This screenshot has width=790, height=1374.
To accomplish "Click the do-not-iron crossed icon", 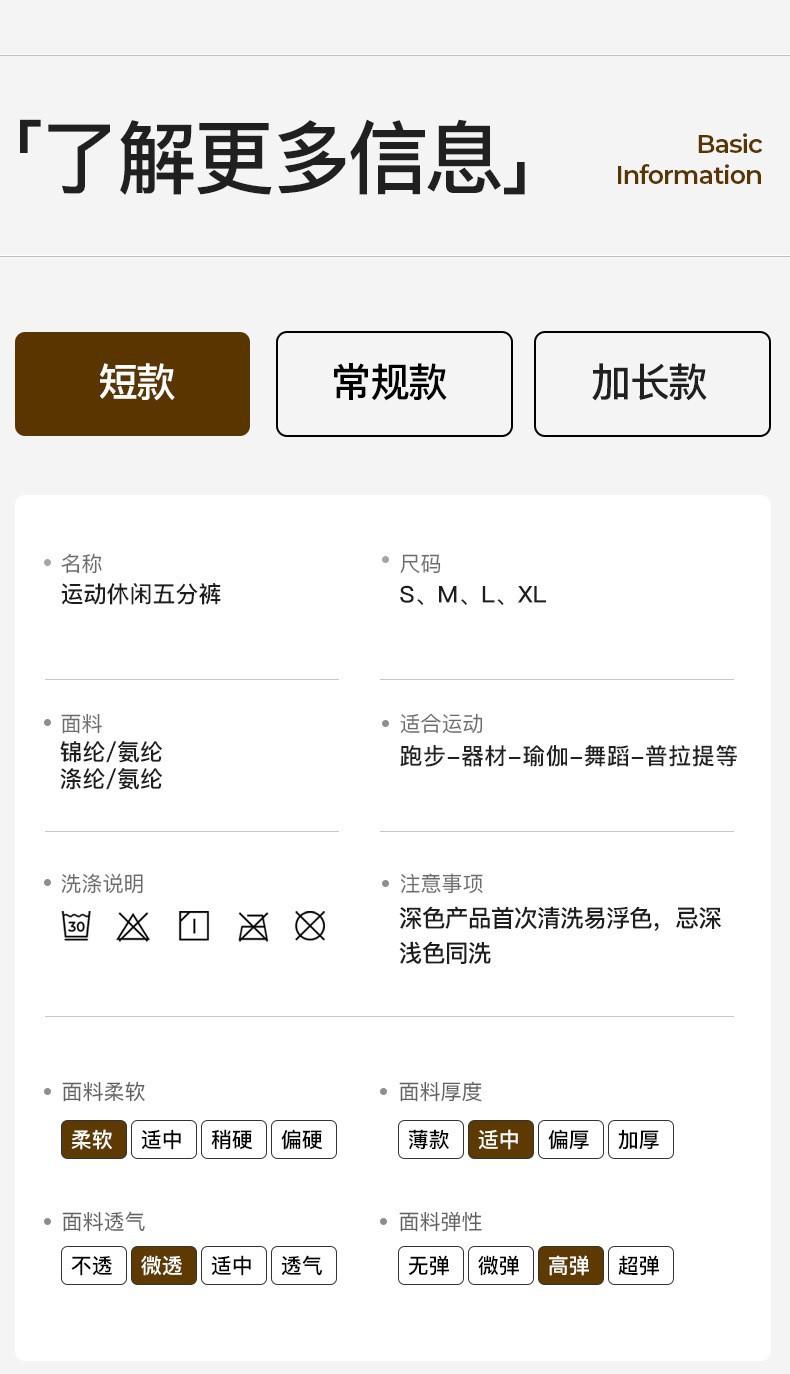I will tap(253, 926).
